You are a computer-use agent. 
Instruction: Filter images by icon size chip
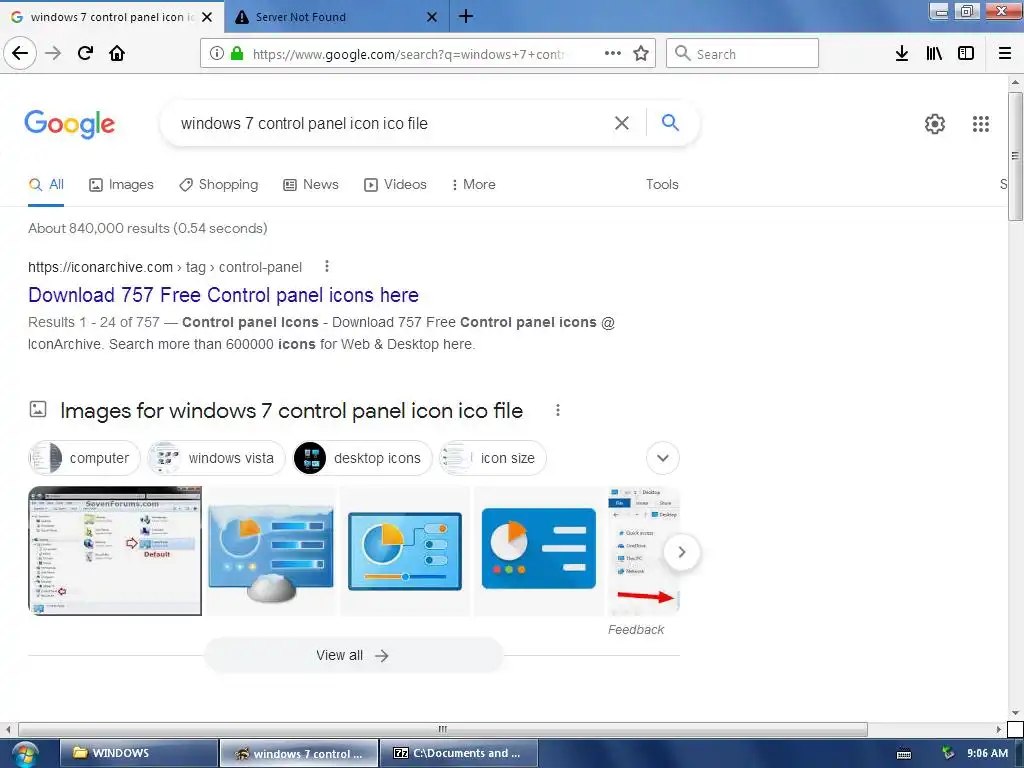492,458
